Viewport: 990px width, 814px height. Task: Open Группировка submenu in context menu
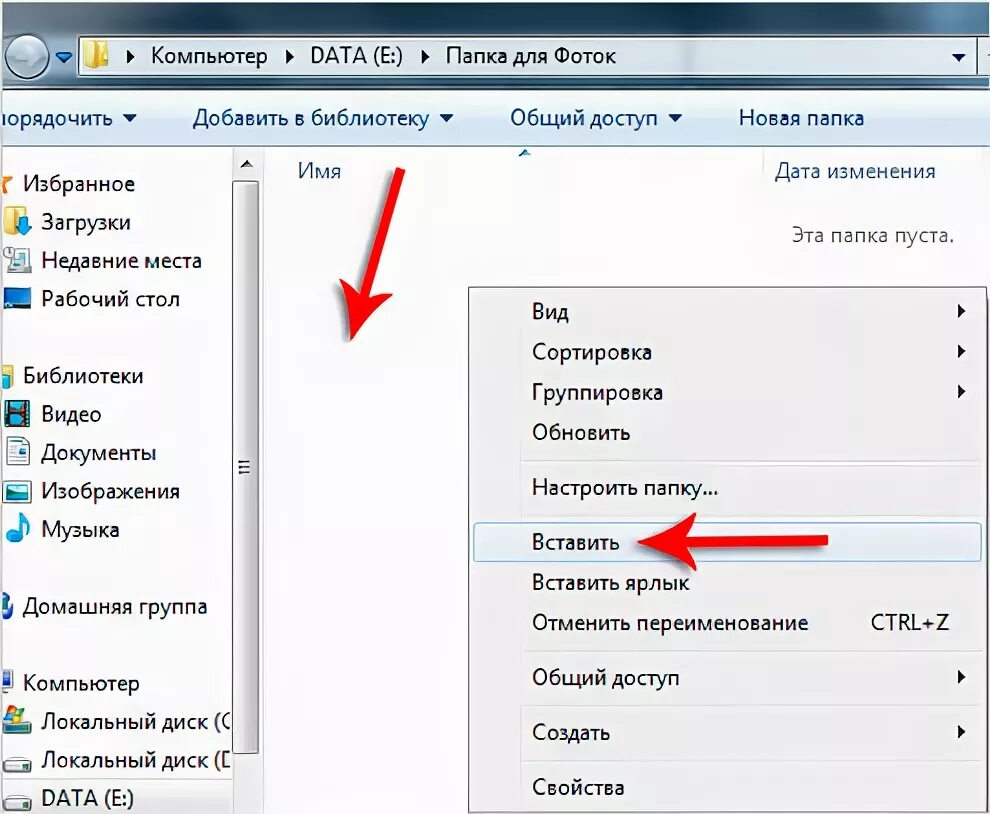click(x=727, y=392)
